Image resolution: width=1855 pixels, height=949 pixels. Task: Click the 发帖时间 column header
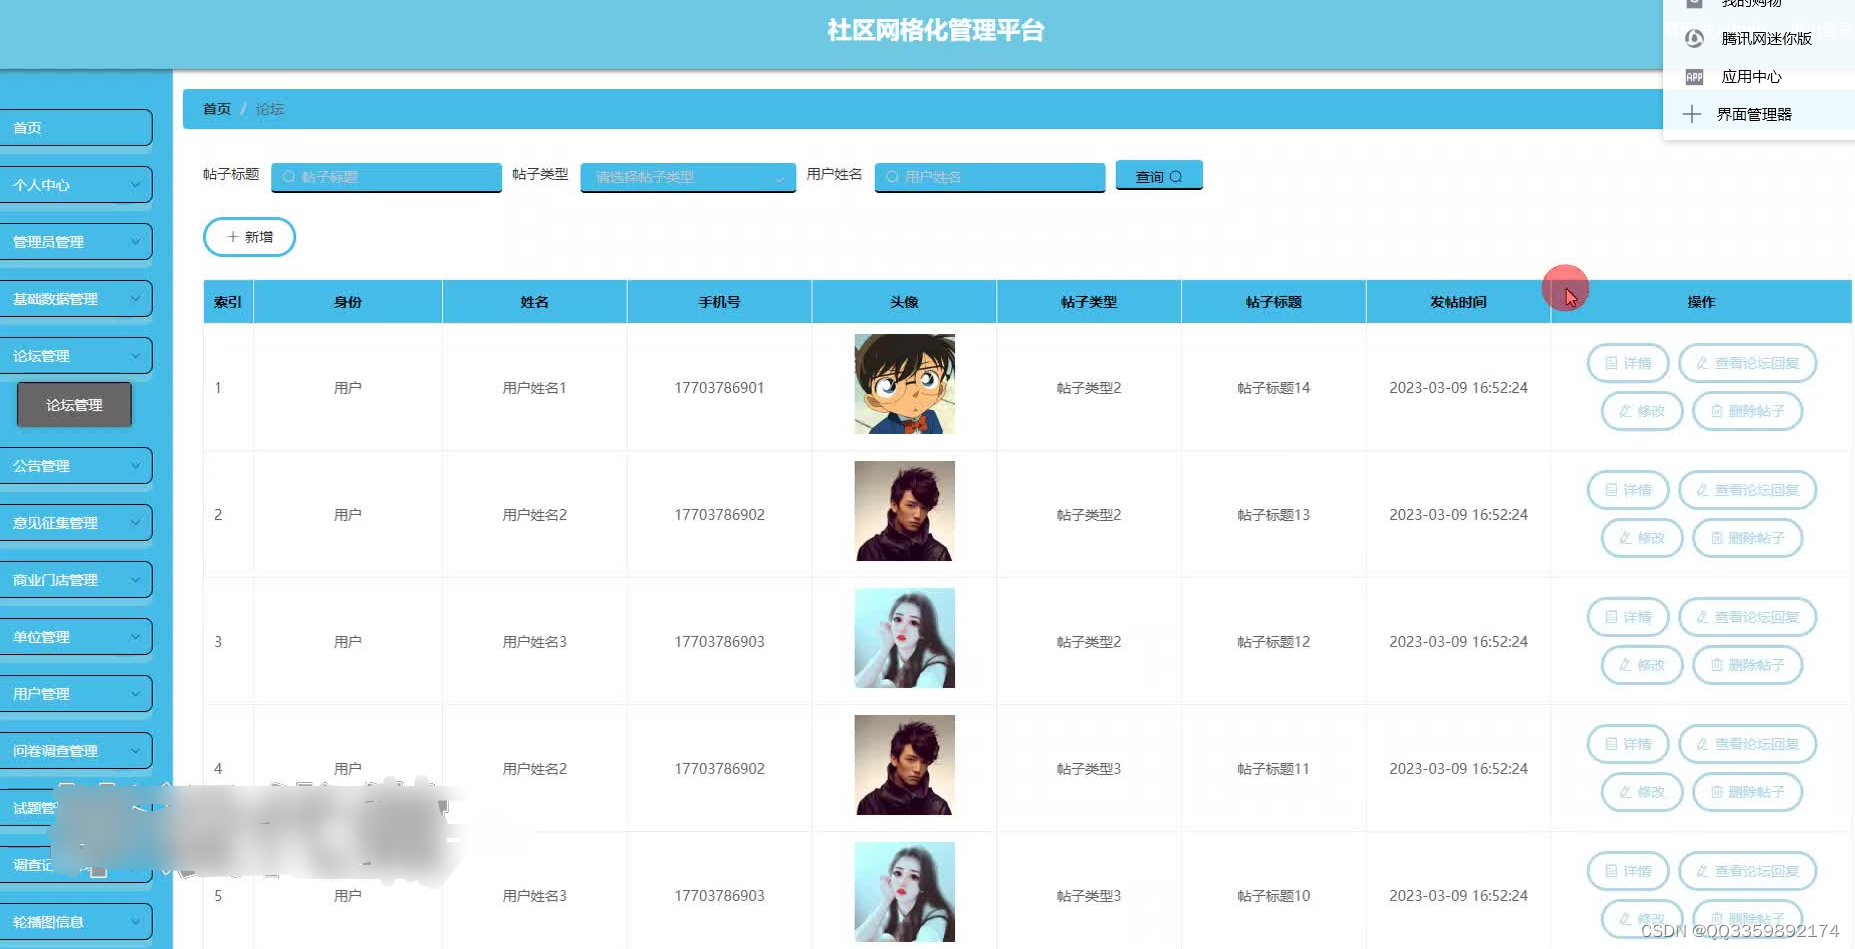(1458, 302)
